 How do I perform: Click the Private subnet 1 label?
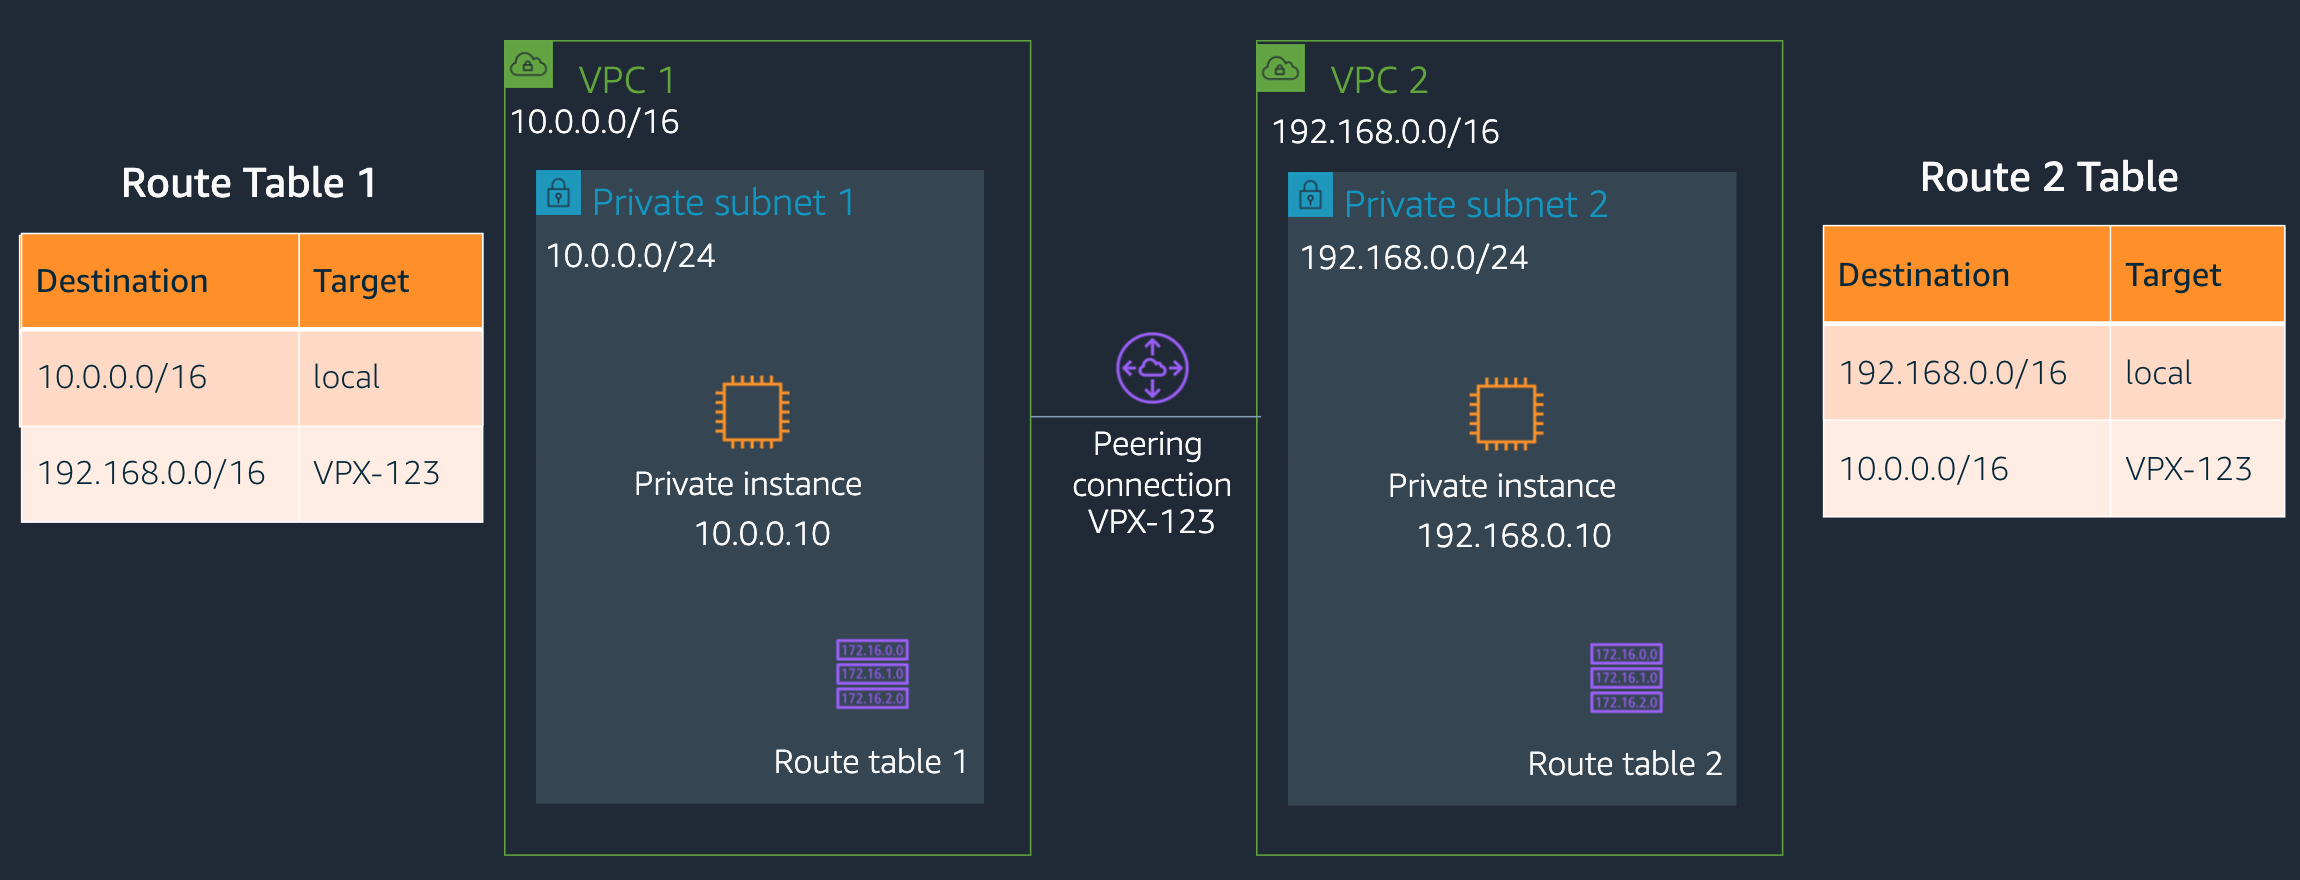(724, 202)
